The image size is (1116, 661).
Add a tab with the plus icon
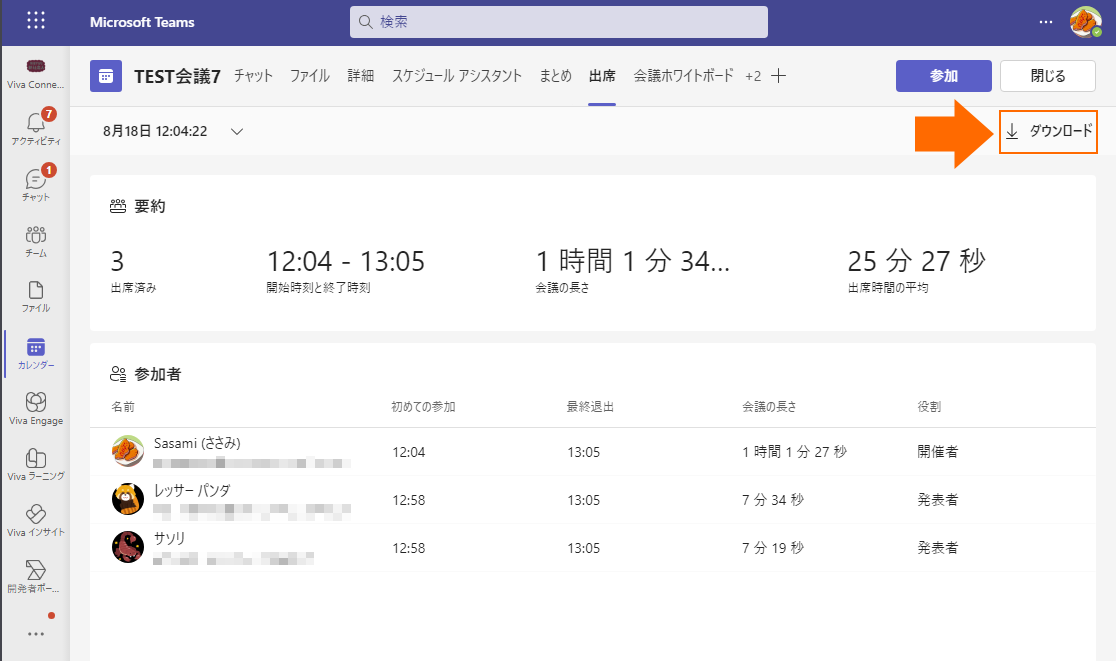point(779,76)
